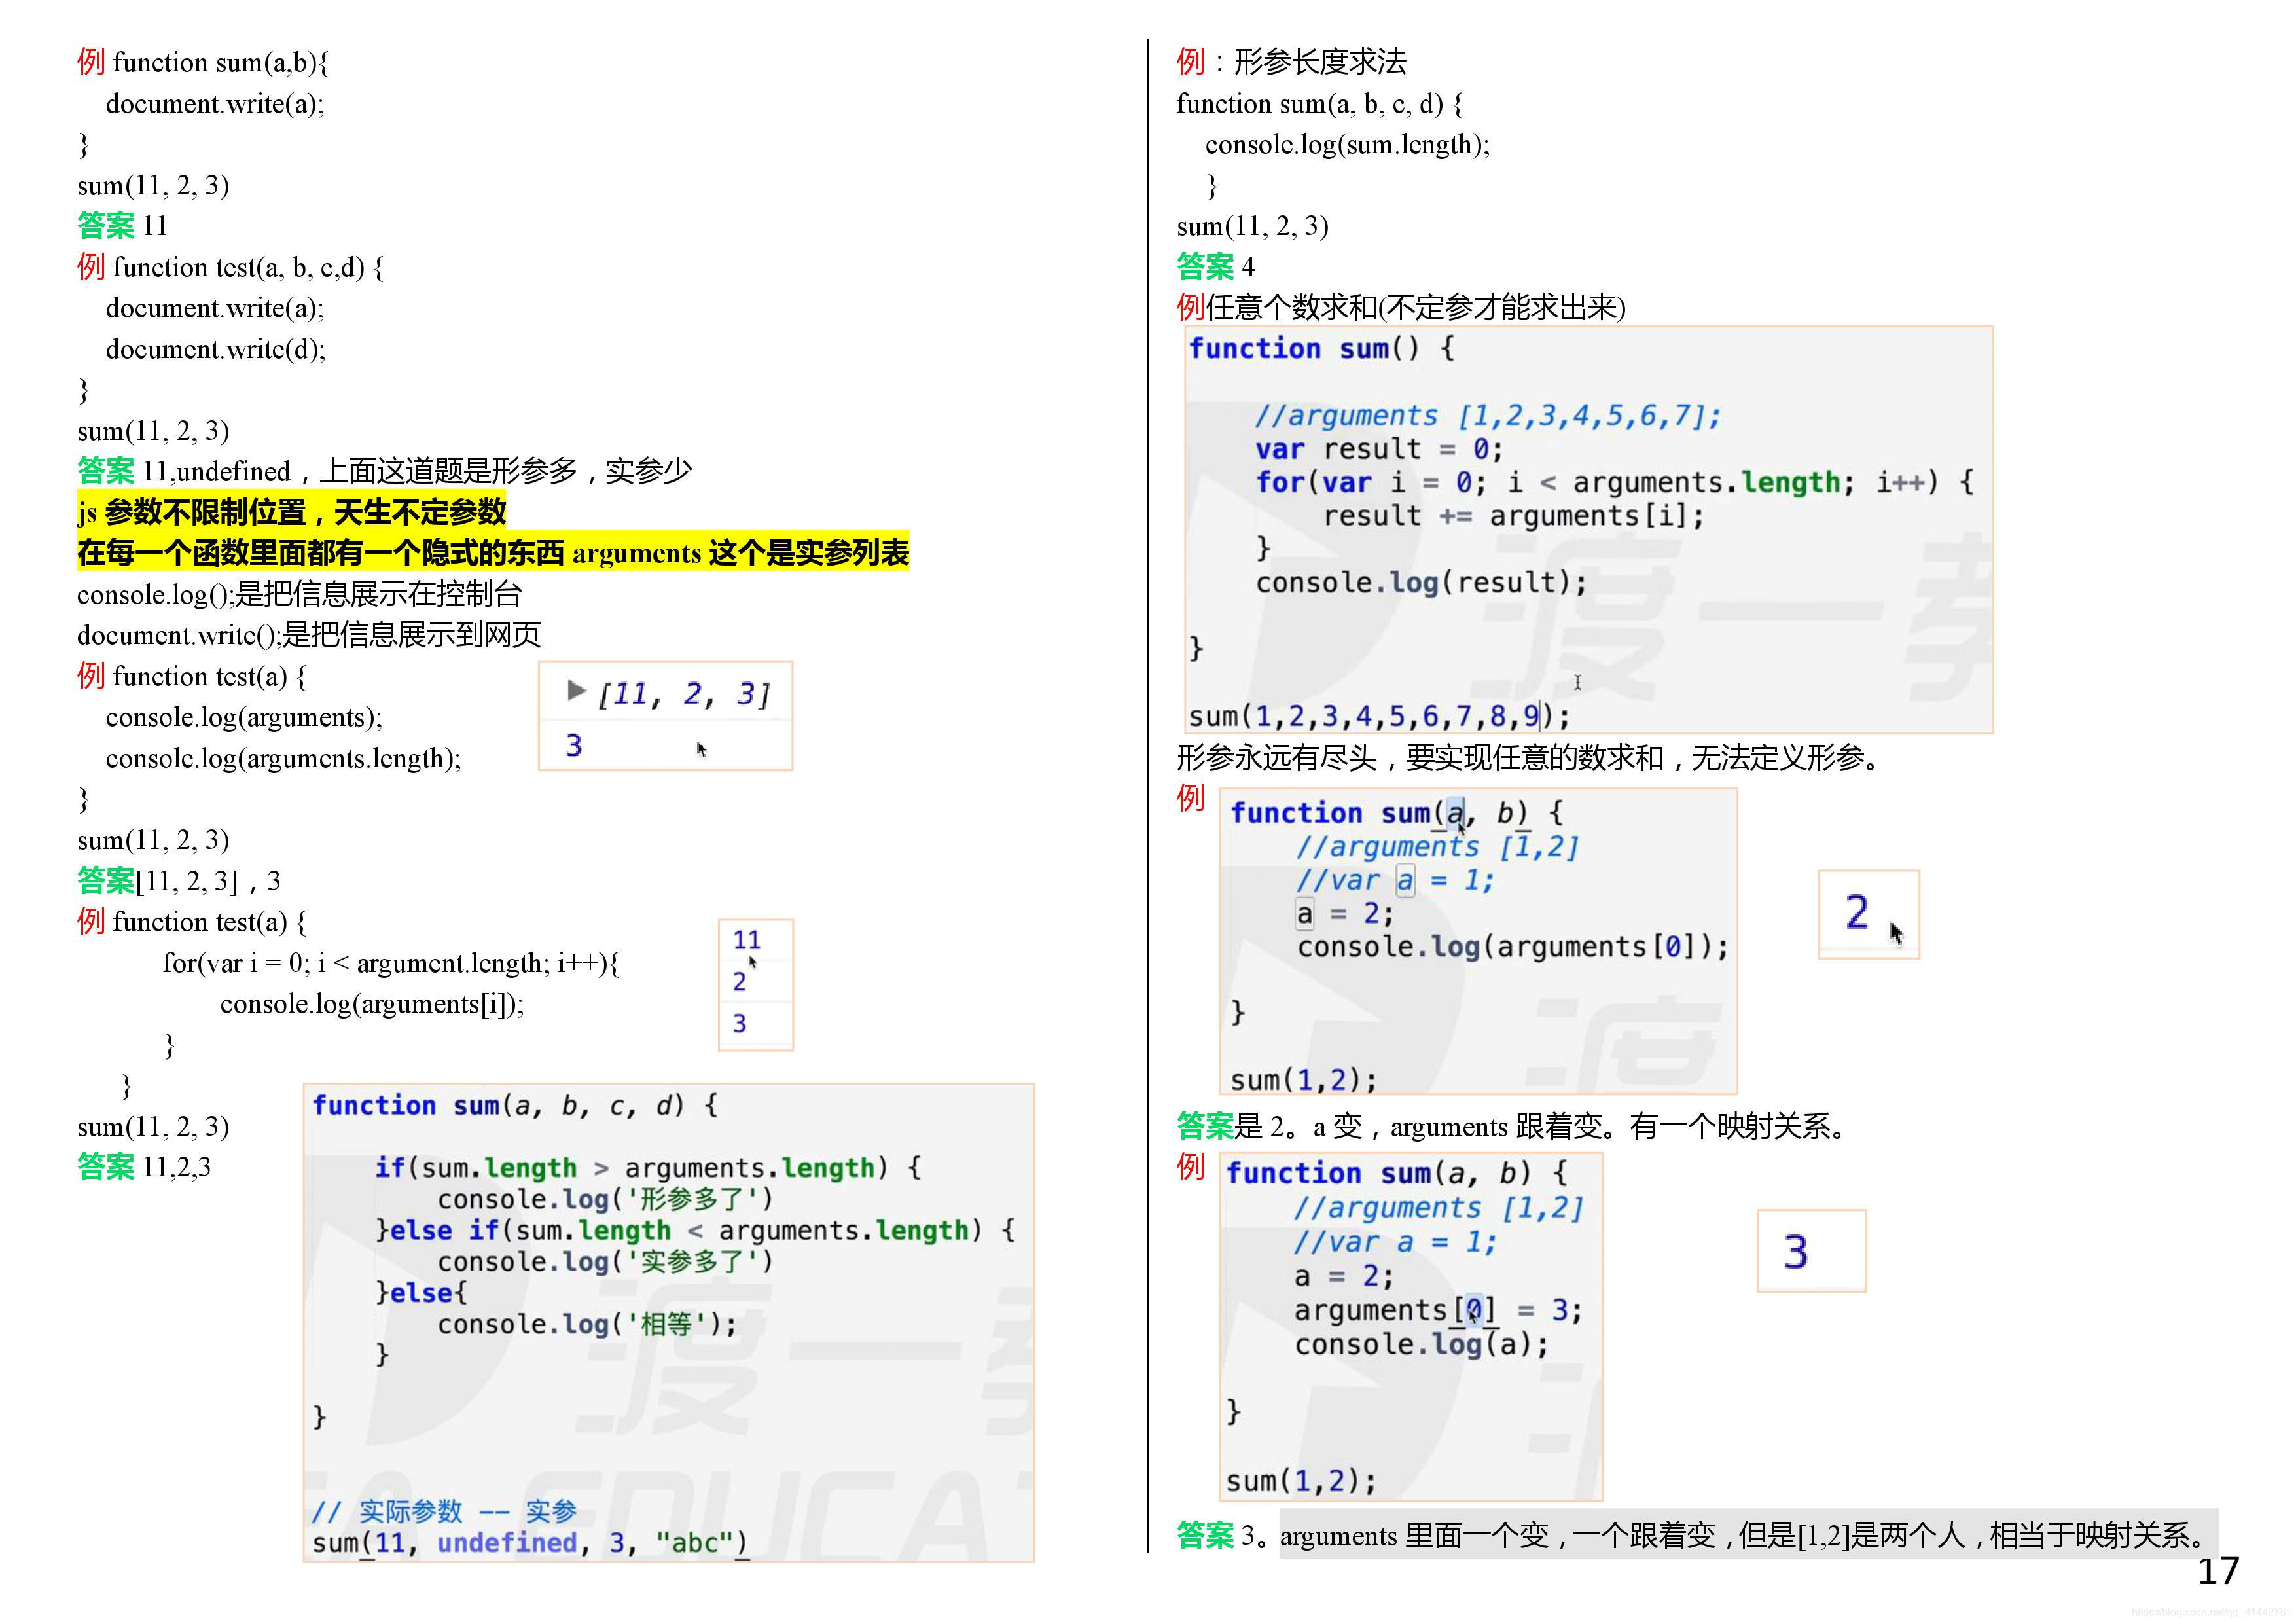Screen dimensions: 2296x1624
Task: Click the code line 'console.log(arguments[0]);'
Action: pyautogui.click(x=1513, y=946)
